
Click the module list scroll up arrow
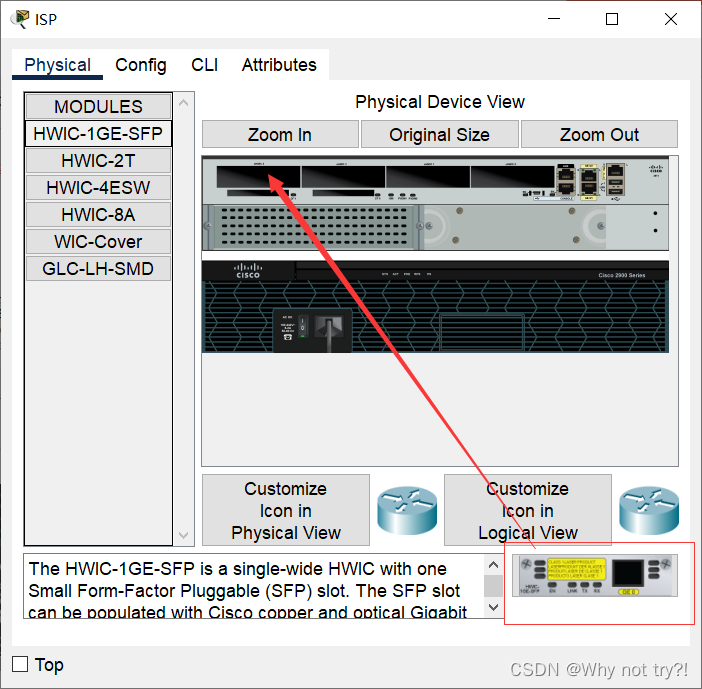183,103
